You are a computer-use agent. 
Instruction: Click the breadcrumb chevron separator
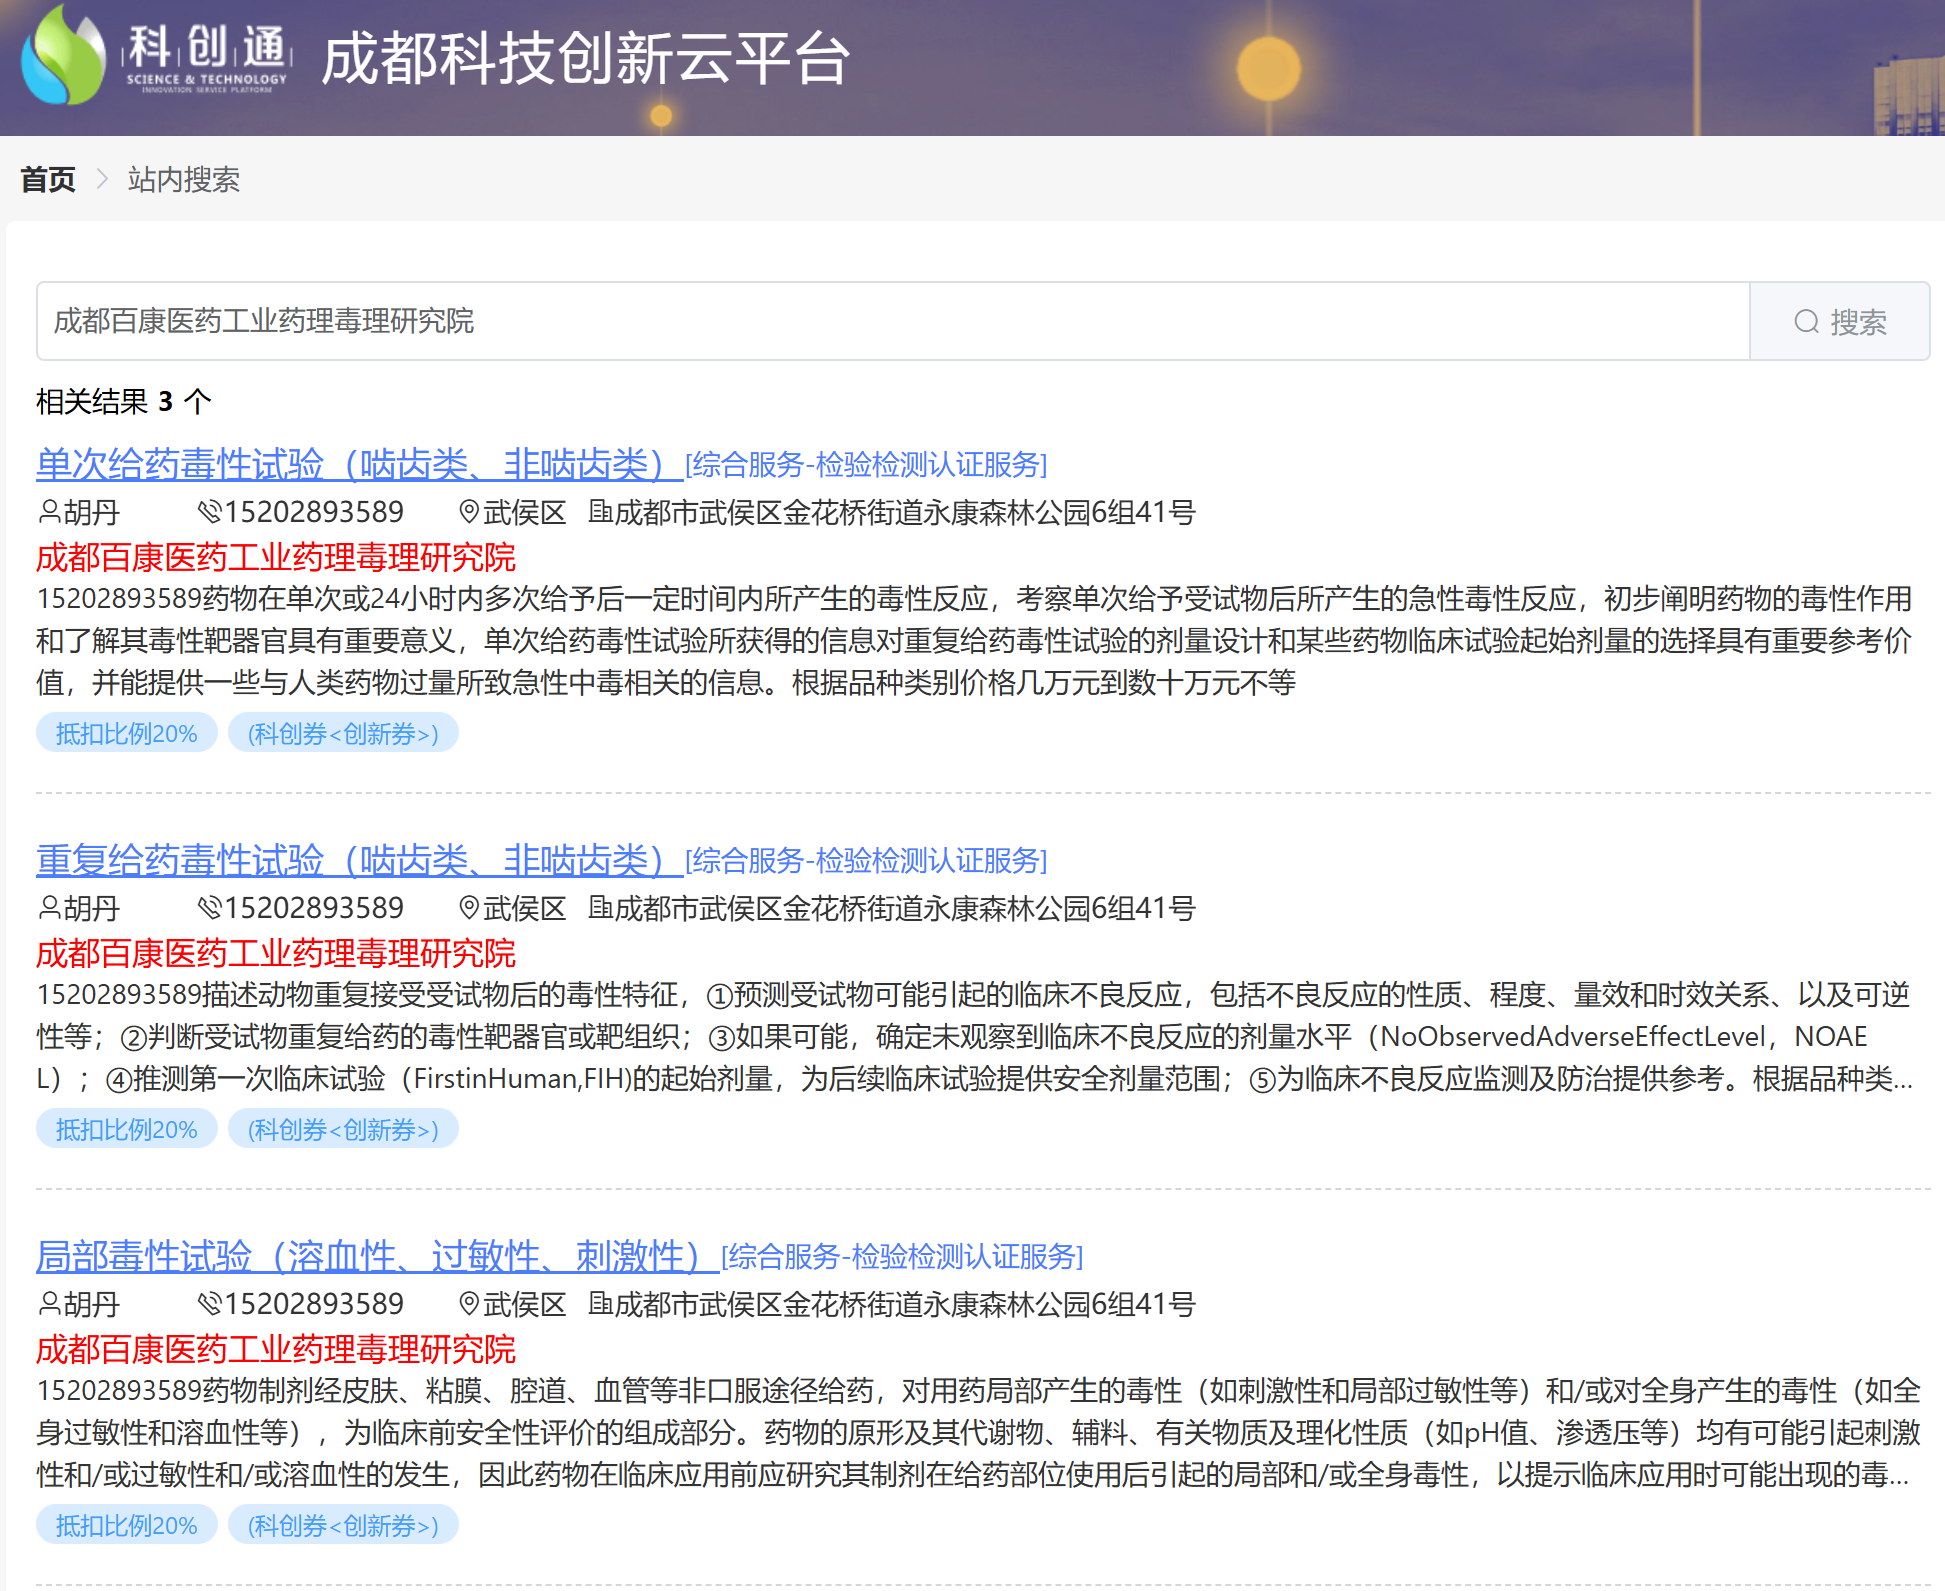coord(101,179)
